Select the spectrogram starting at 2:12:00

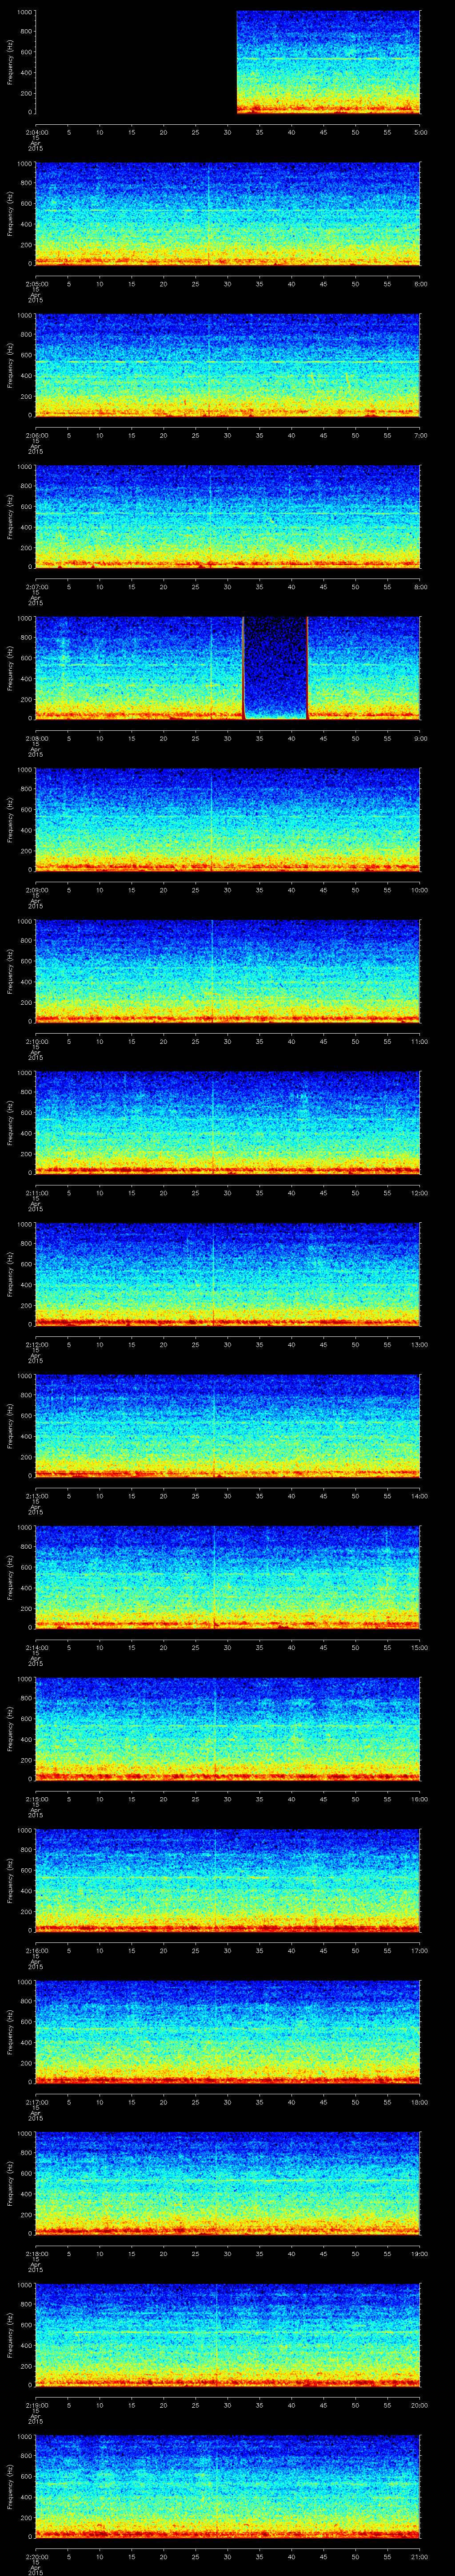228,1274
